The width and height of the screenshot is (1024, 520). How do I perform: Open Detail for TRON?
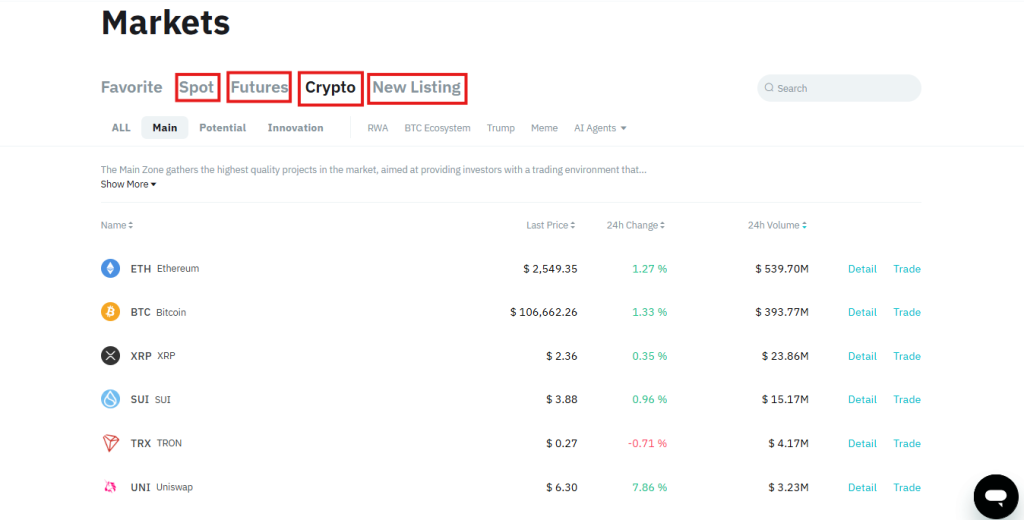pos(862,443)
